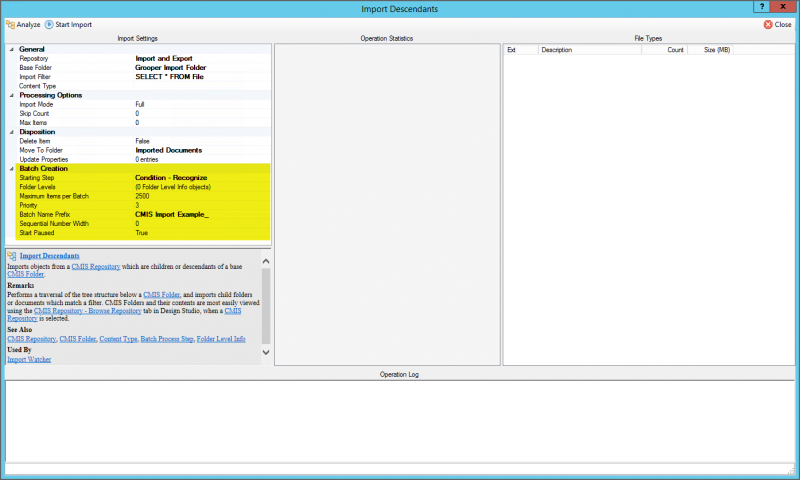Click the Close button label
800x480 pixels.
click(783, 24)
